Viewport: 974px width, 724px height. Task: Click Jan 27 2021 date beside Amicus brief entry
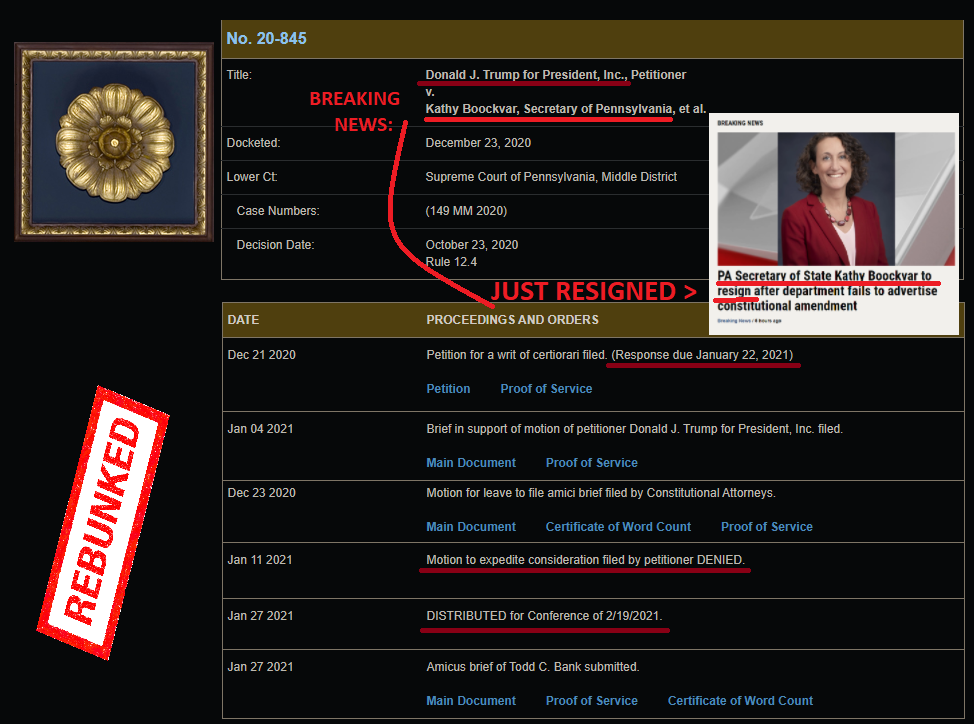260,667
